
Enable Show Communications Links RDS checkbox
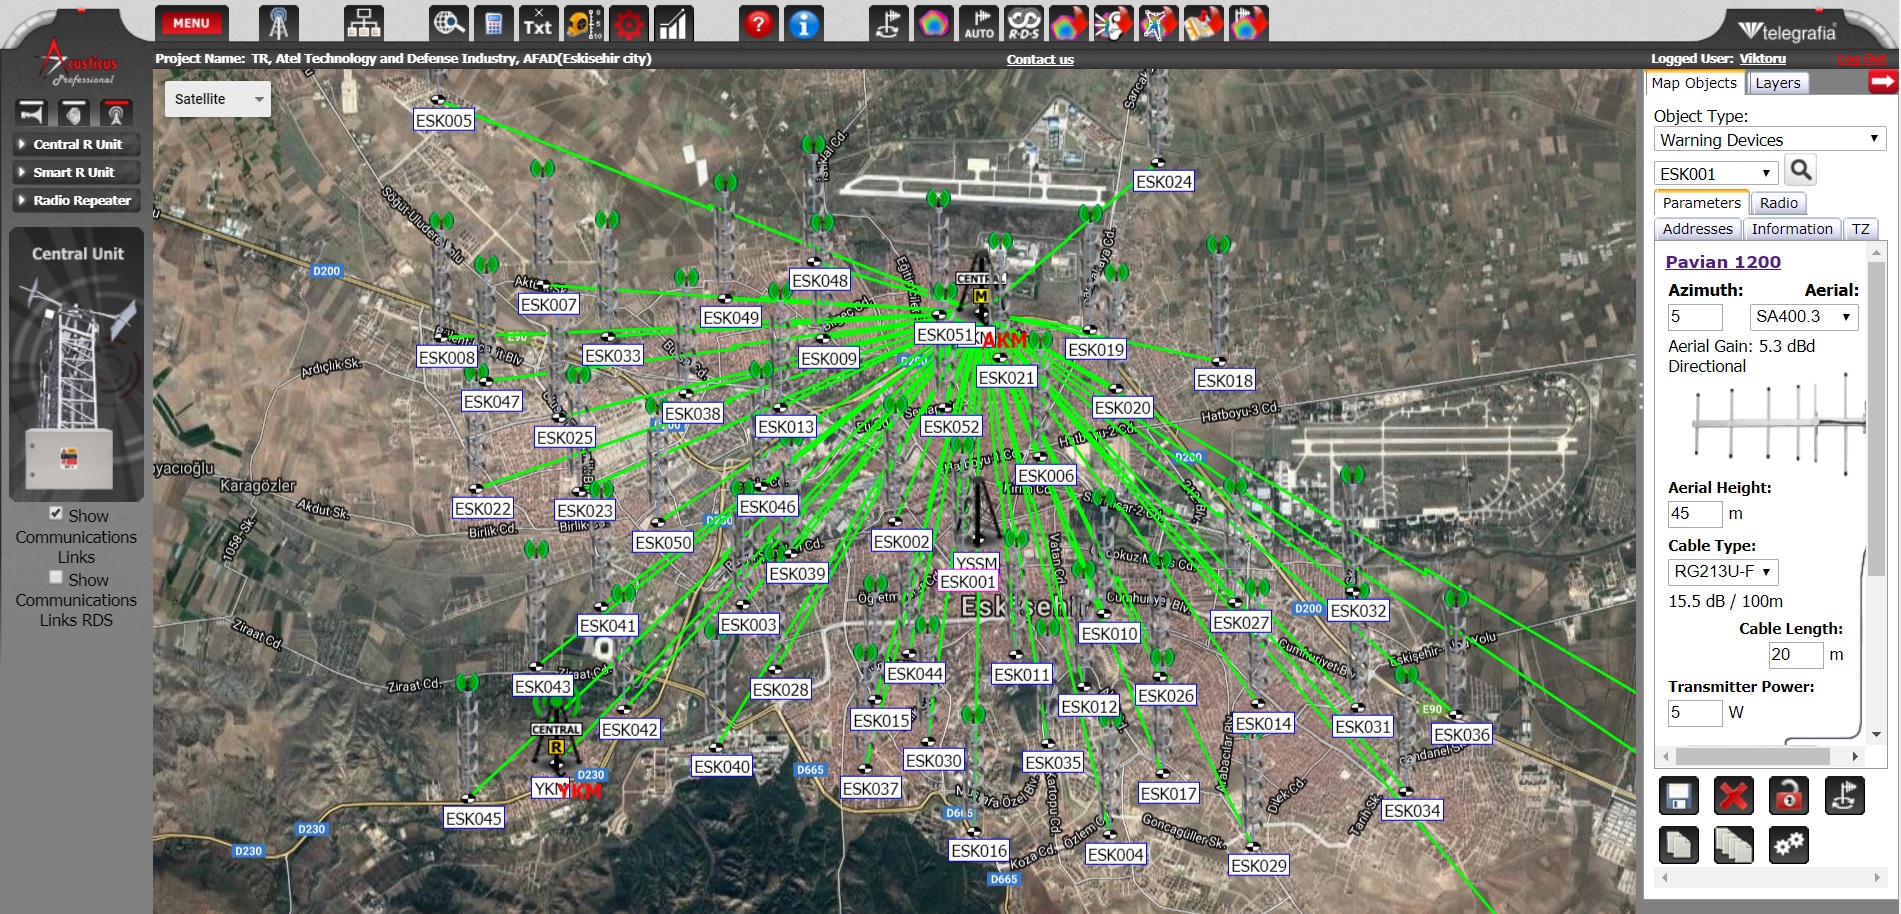[x=56, y=577]
